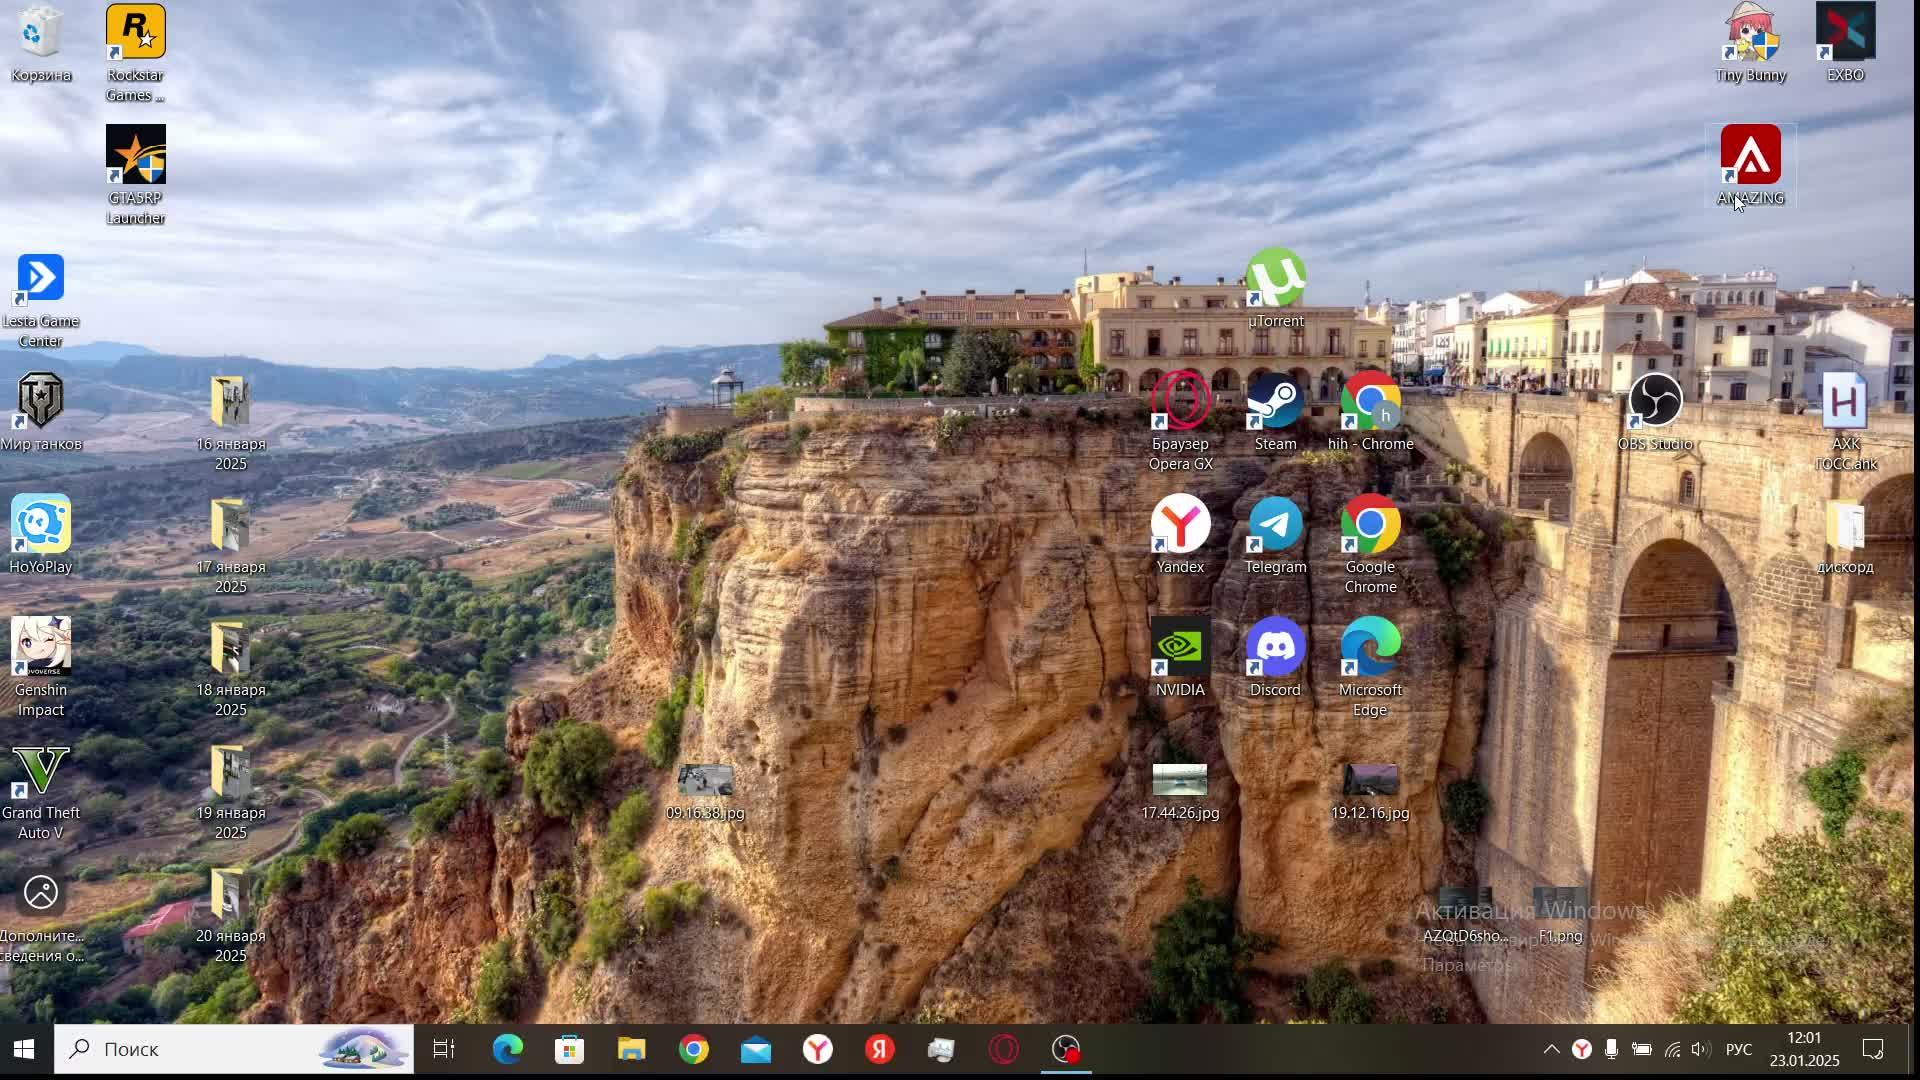
Task: Select the AMAZING desktop shortcut
Action: [1750, 165]
